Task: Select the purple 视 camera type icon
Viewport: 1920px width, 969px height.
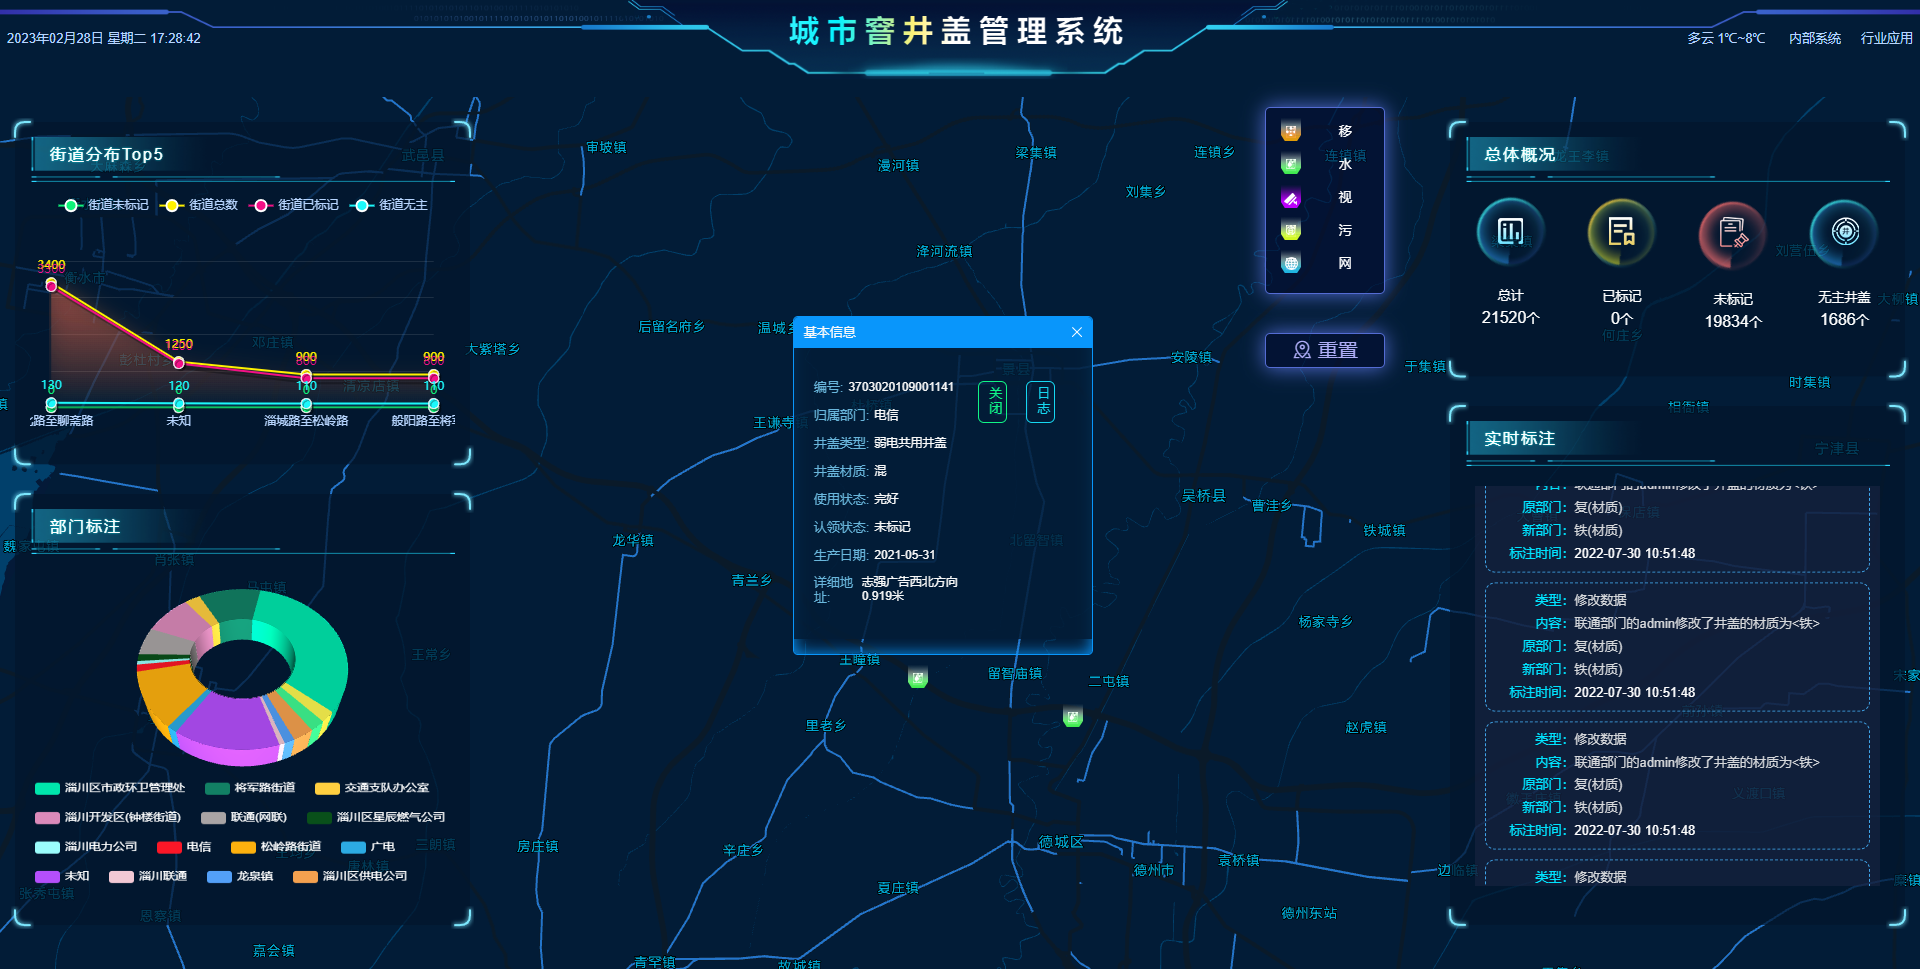Action: 1291,198
